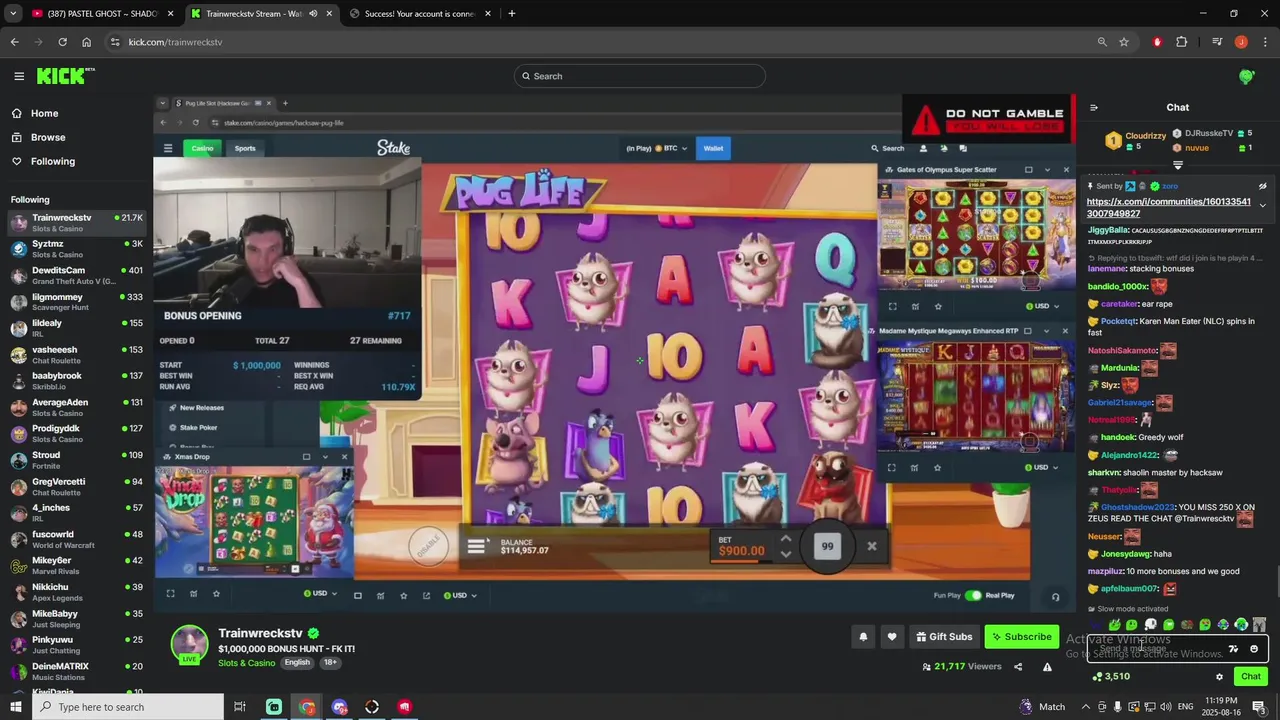The width and height of the screenshot is (1280, 720).
Task: Open DewditsCam channel from following list
Action: pyautogui.click(x=77, y=275)
